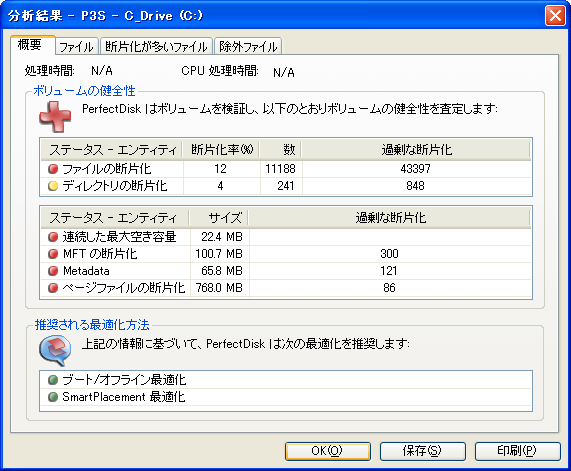Click the 保存(S) button

(x=422, y=451)
